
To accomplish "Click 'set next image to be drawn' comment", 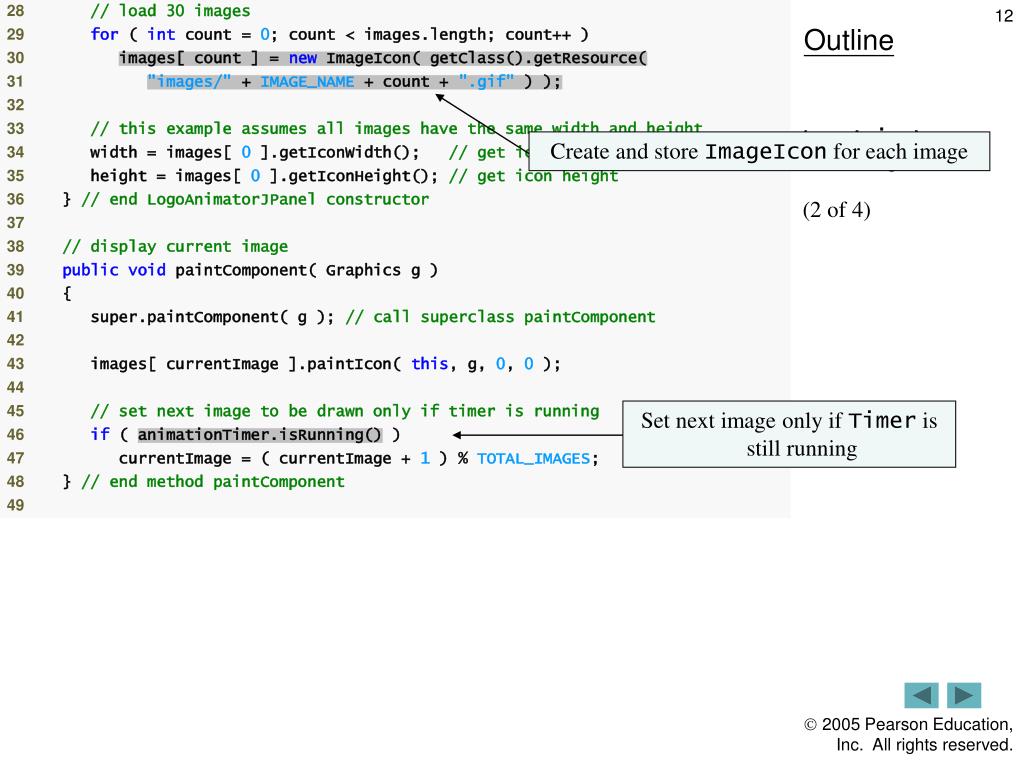I will pyautogui.click(x=345, y=411).
